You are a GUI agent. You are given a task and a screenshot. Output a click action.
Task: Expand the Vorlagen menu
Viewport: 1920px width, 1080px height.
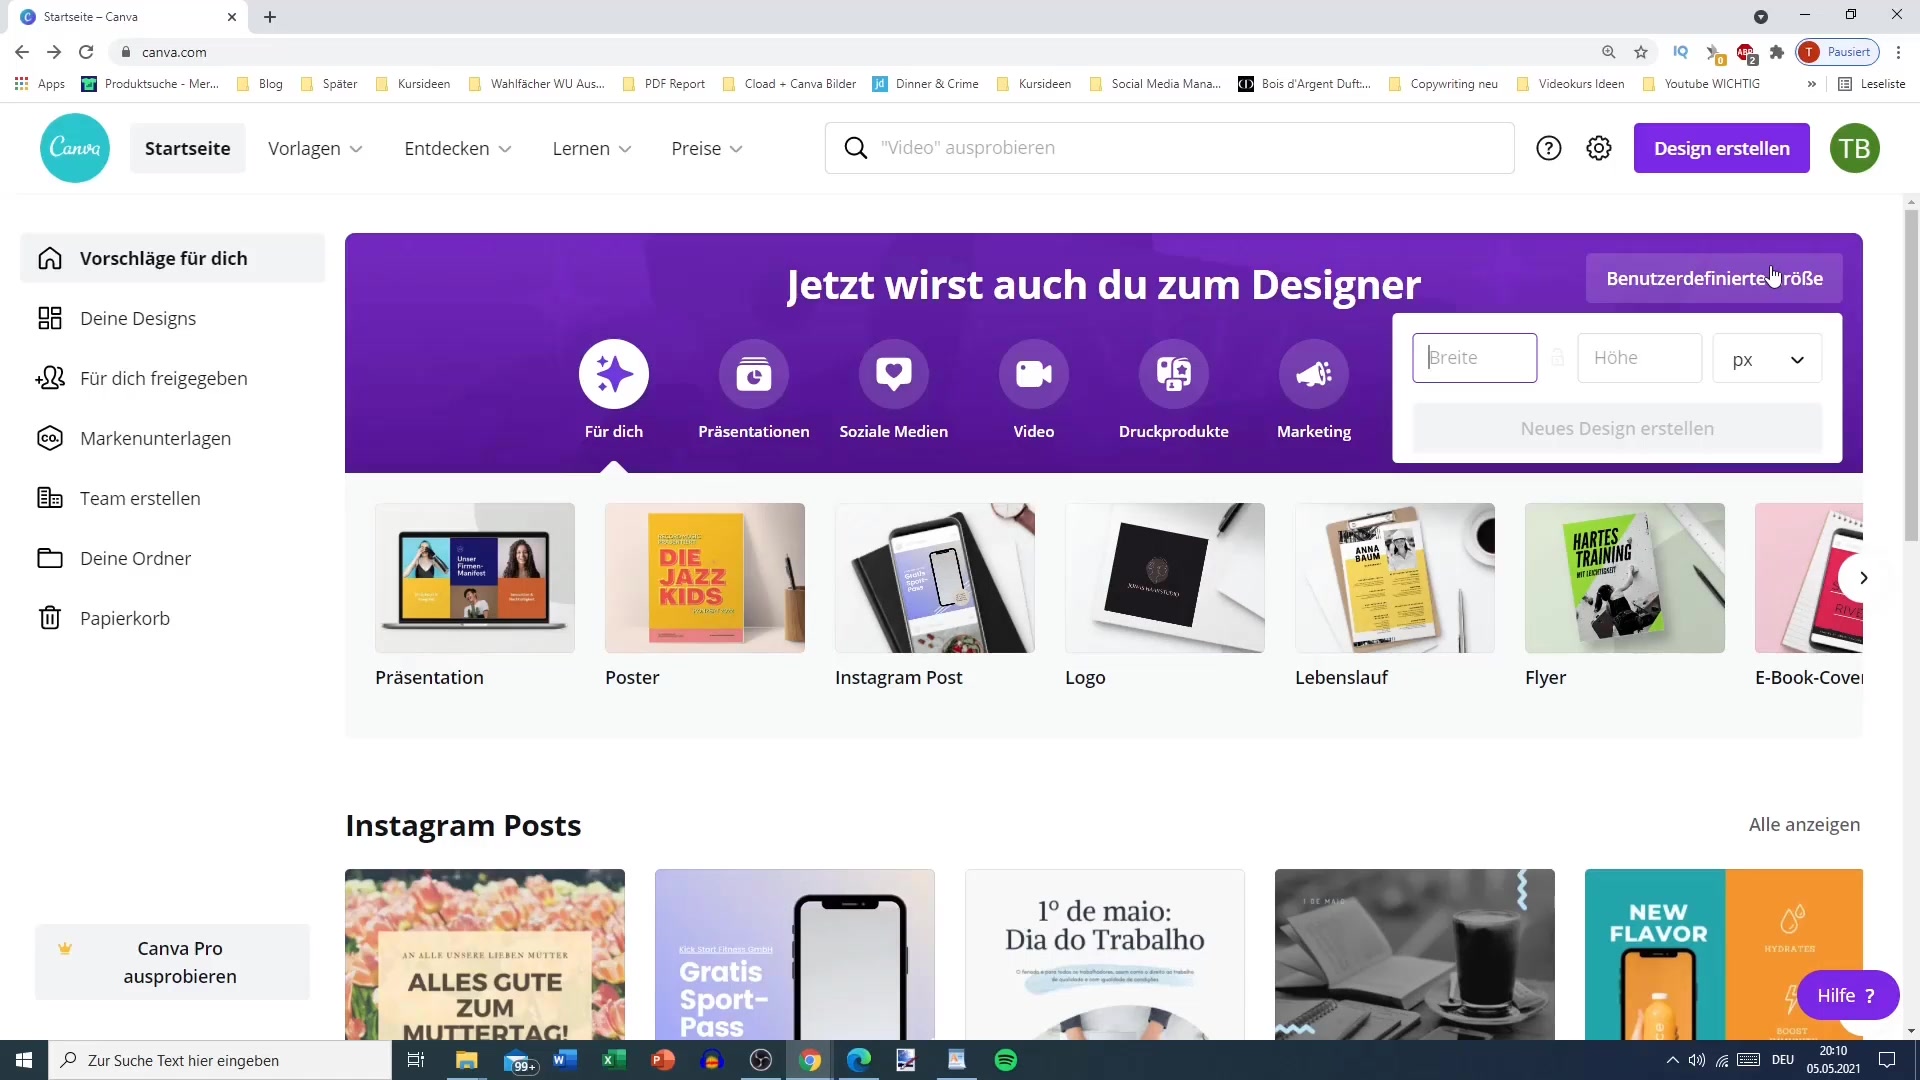(315, 148)
